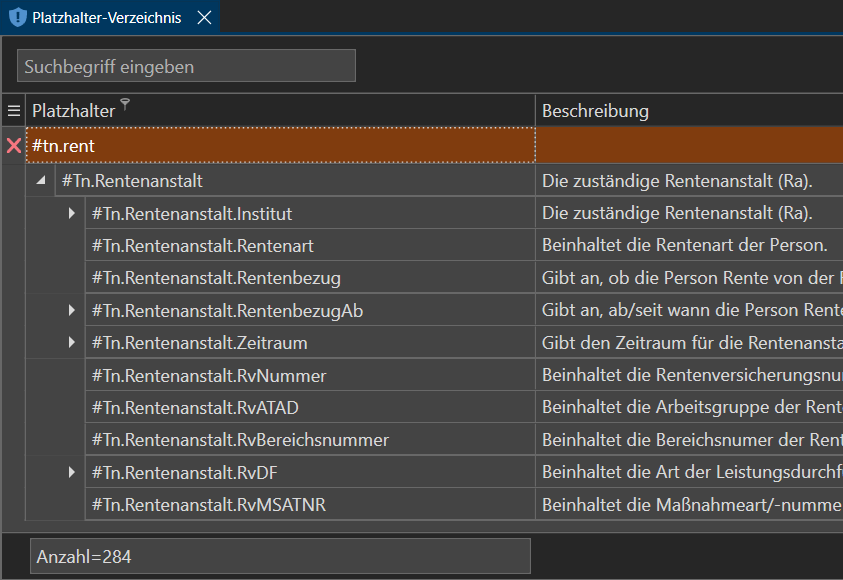Clear filter row with red X icon

point(14,146)
